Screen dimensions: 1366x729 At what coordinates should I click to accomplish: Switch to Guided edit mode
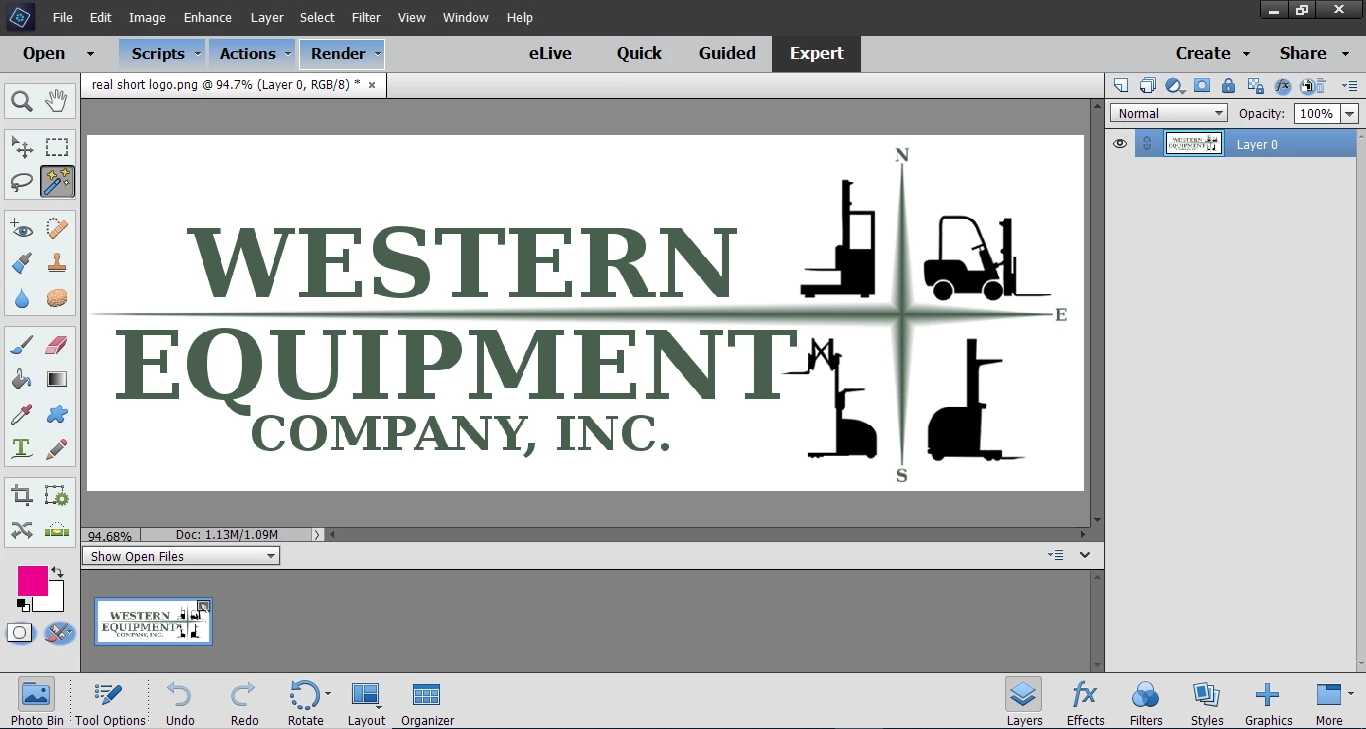click(x=727, y=54)
